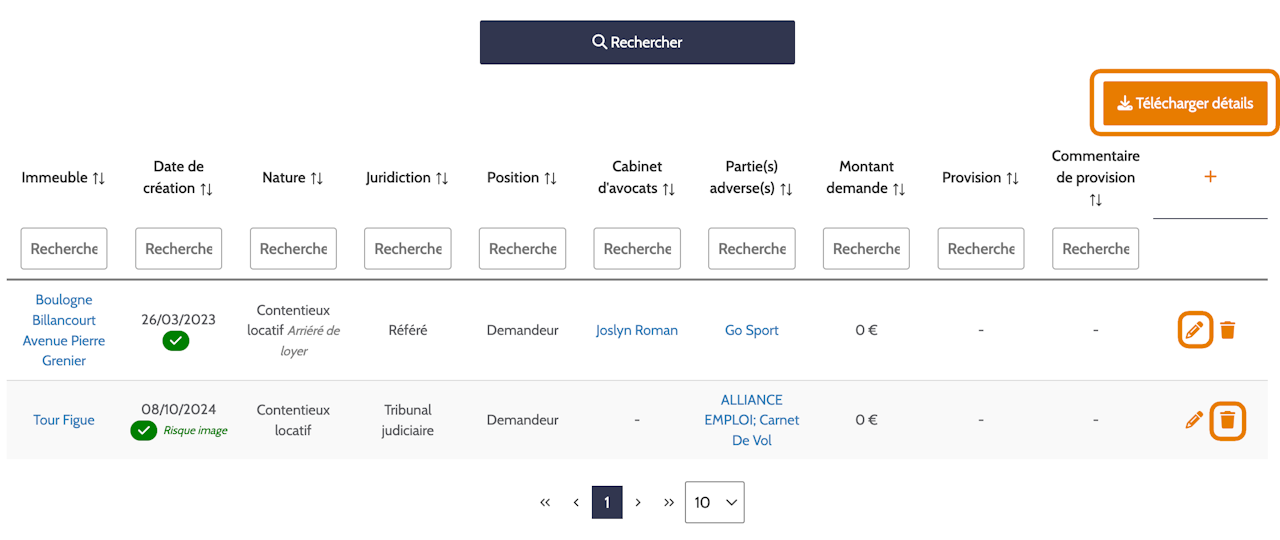1280x540 pixels.
Task: Open the rows-per-page dropdown showing 10
Action: 715,502
